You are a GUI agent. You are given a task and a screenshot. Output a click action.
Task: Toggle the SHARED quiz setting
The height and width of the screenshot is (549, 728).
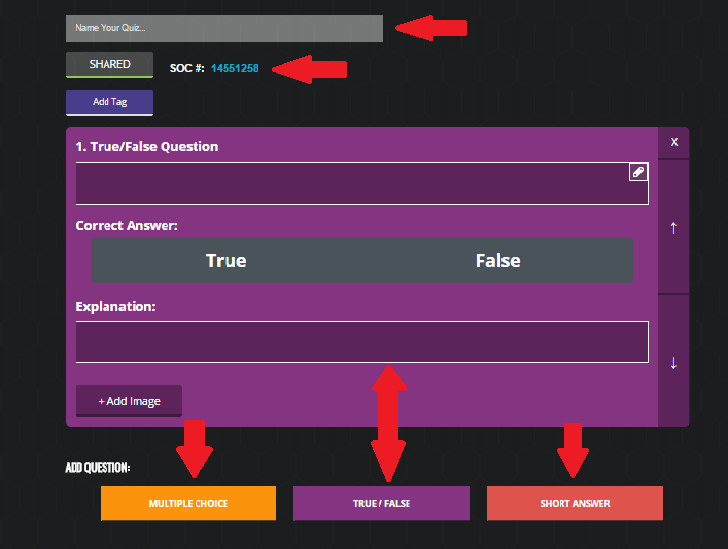109,65
